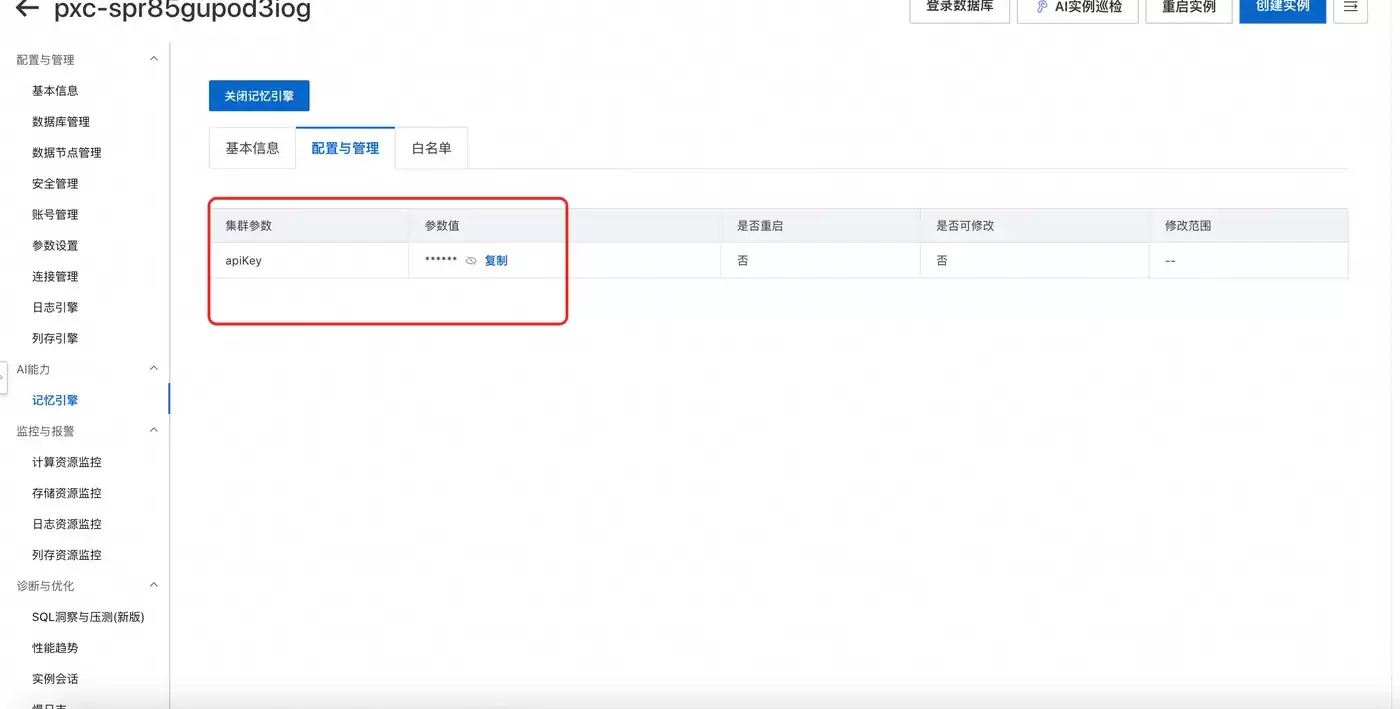
Task: Select the 配置与管理 tab
Action: click(x=345, y=148)
